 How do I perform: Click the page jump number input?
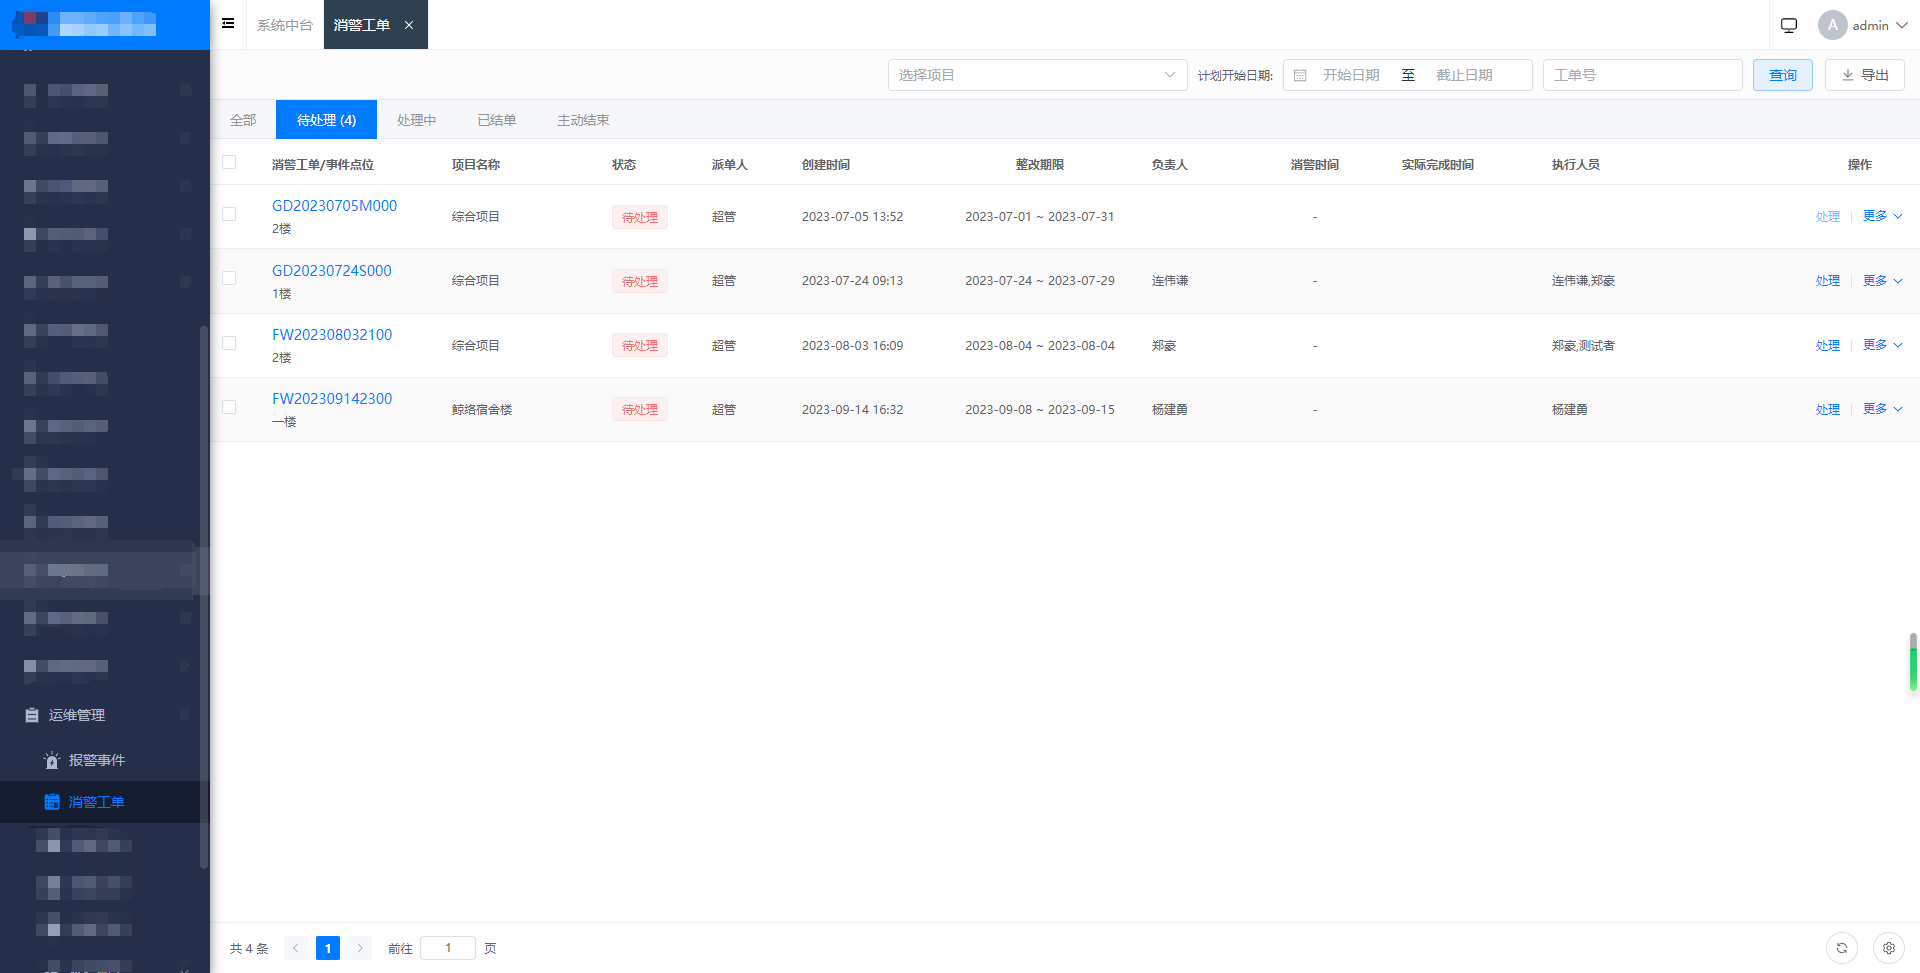coord(448,948)
